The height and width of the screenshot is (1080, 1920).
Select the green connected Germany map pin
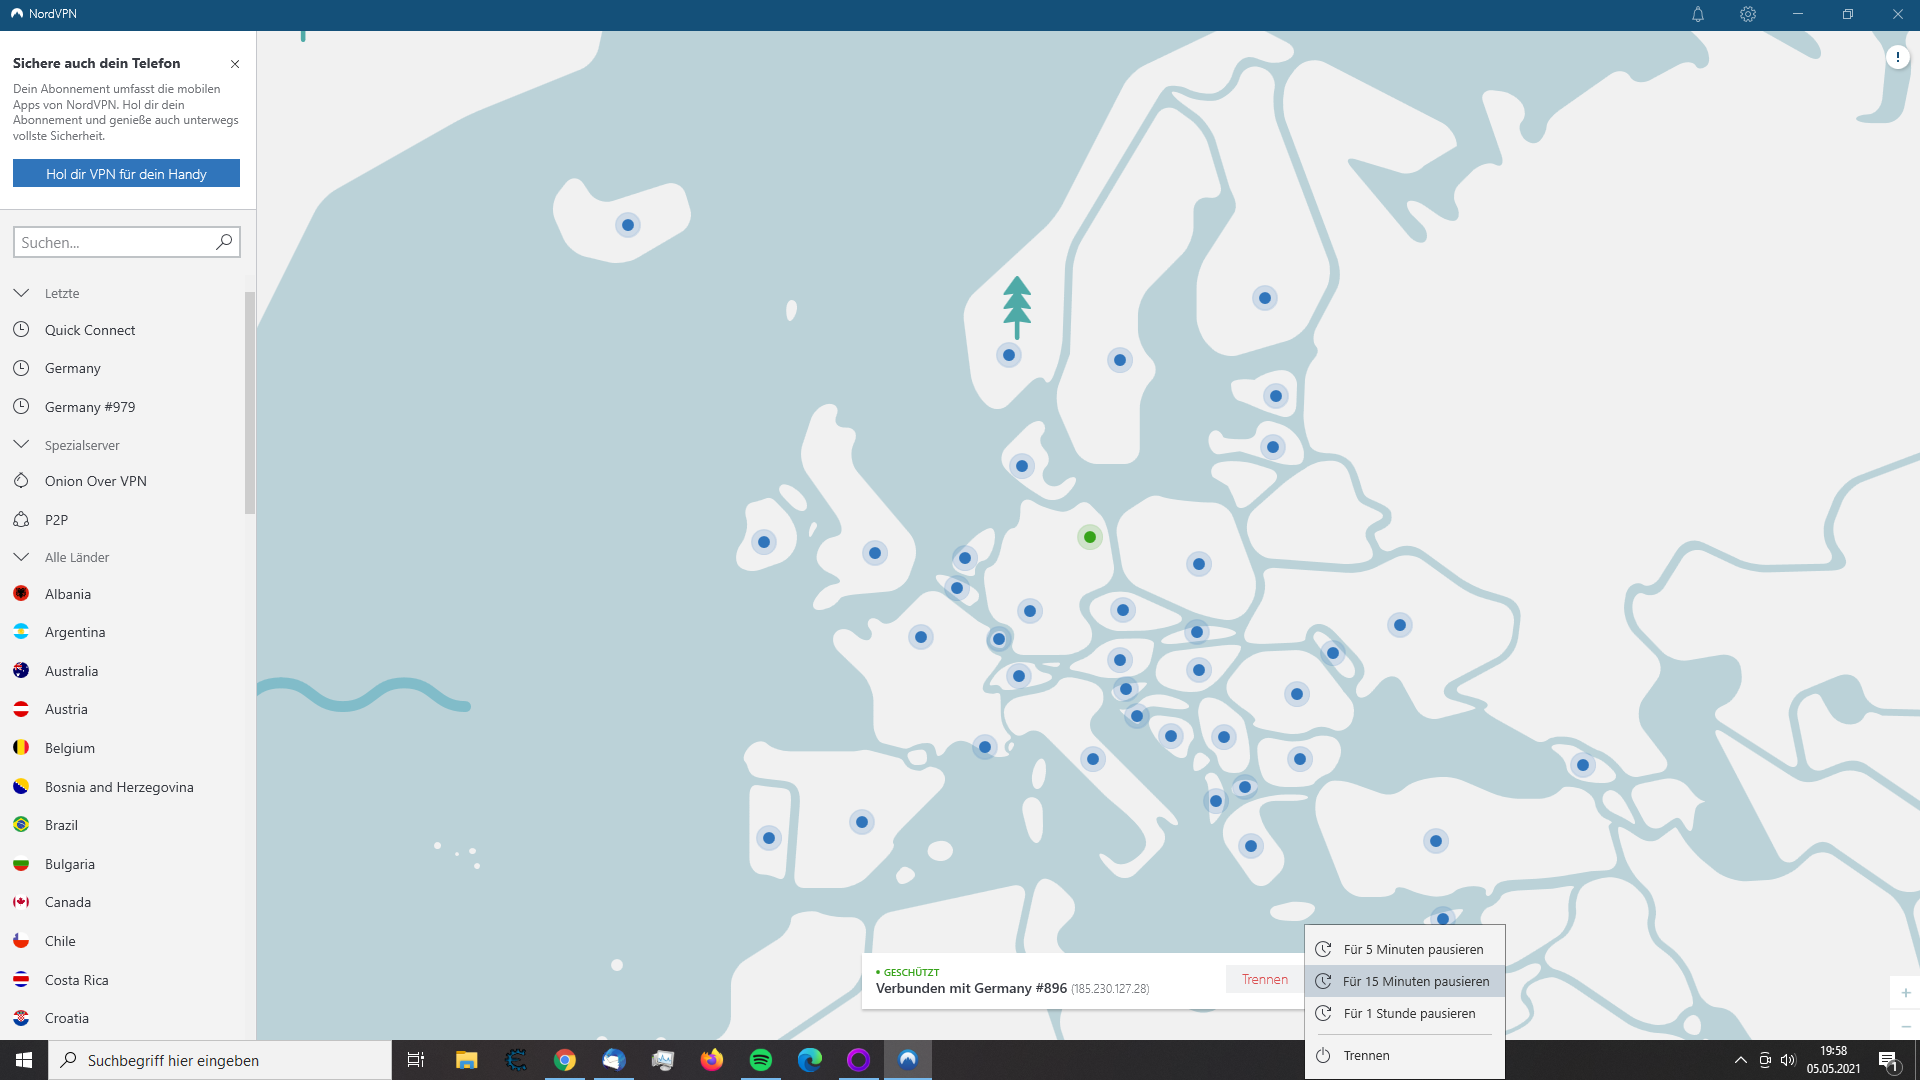click(x=1089, y=537)
